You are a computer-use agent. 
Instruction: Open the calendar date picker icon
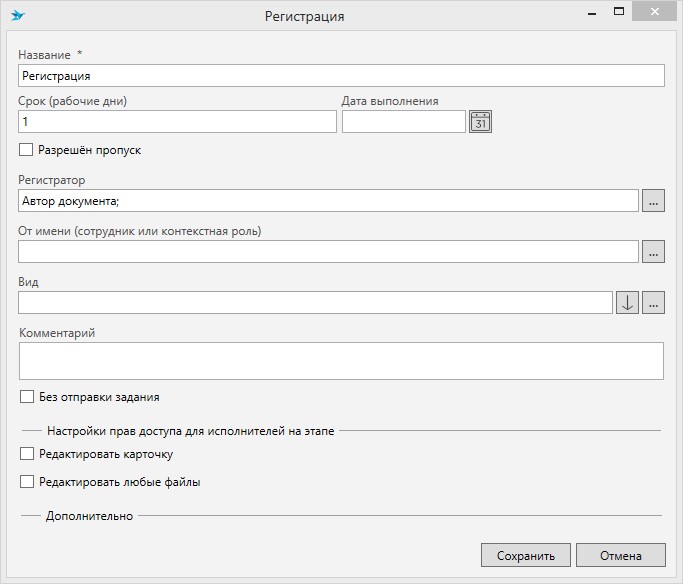point(480,122)
